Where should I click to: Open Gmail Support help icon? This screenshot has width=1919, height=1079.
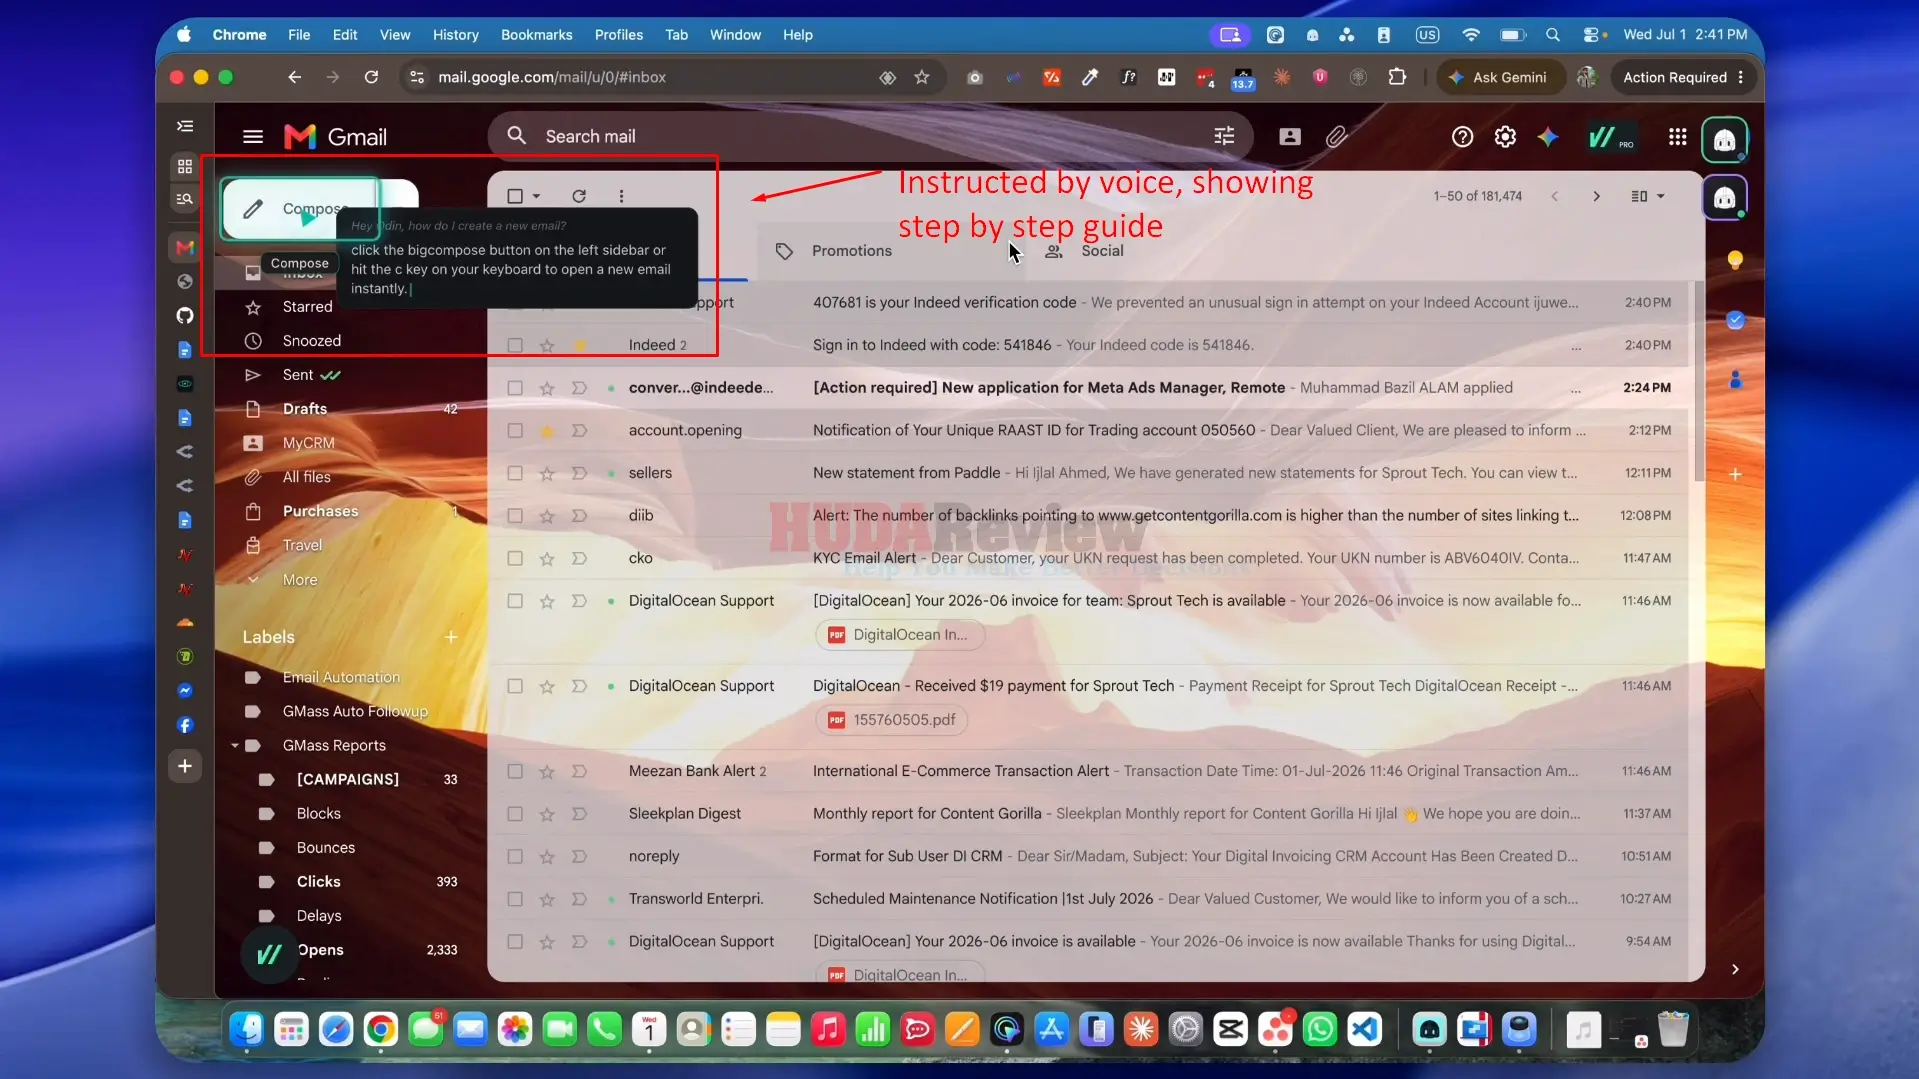tap(1462, 137)
